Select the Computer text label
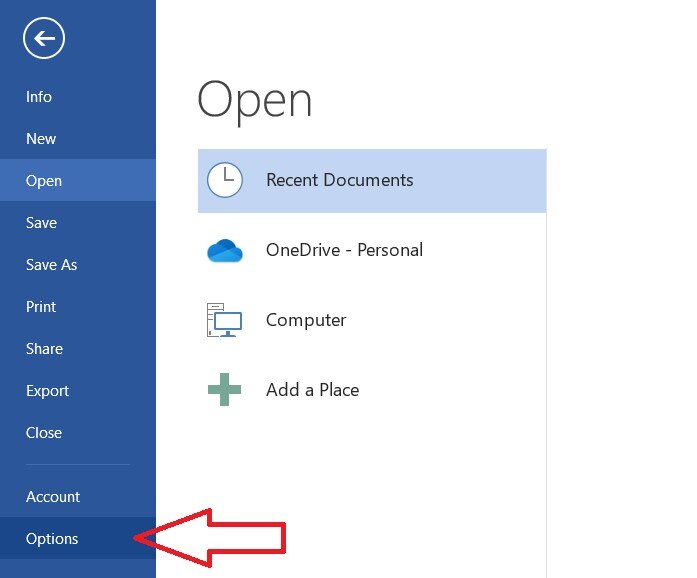The image size is (697, 578). click(x=306, y=320)
